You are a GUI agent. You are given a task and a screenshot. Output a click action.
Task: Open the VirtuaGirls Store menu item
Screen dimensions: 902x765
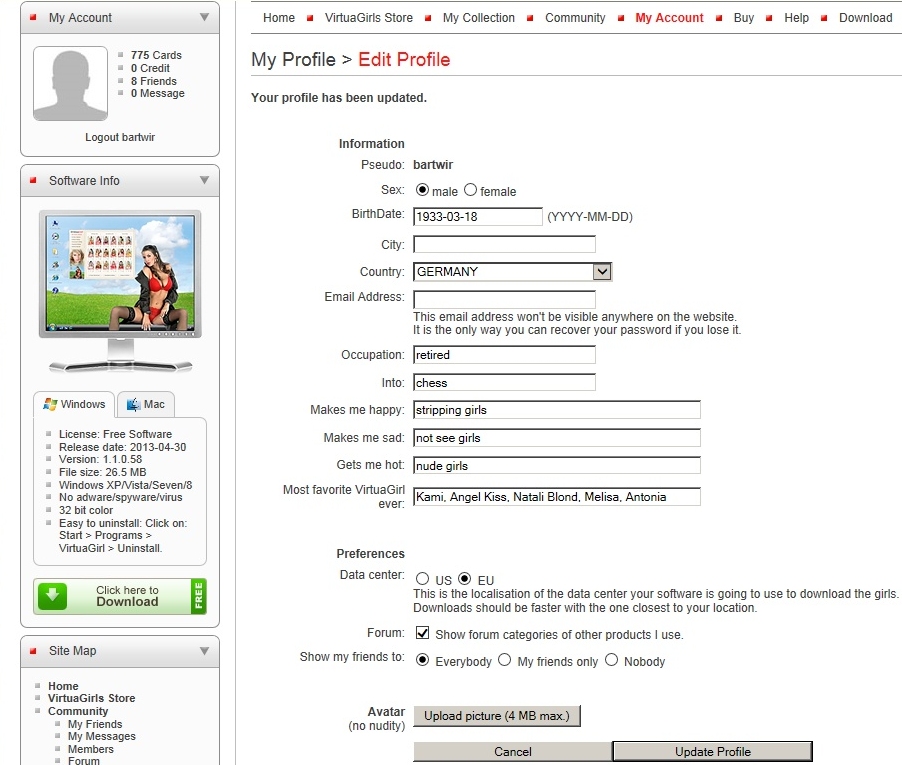point(368,17)
